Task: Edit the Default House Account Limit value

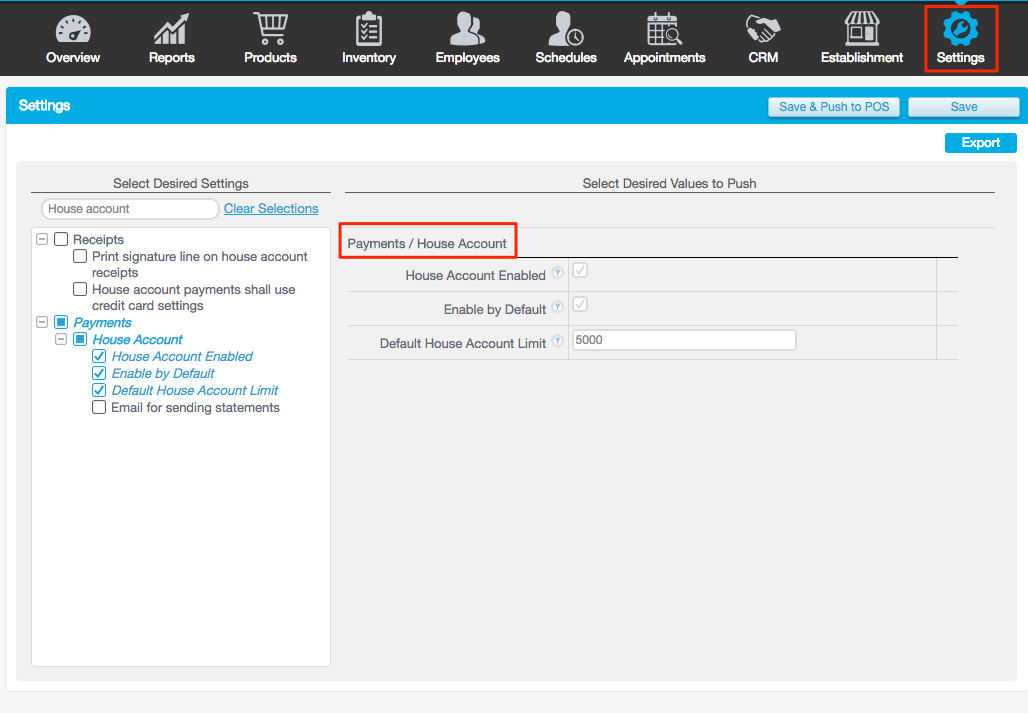Action: pos(683,340)
